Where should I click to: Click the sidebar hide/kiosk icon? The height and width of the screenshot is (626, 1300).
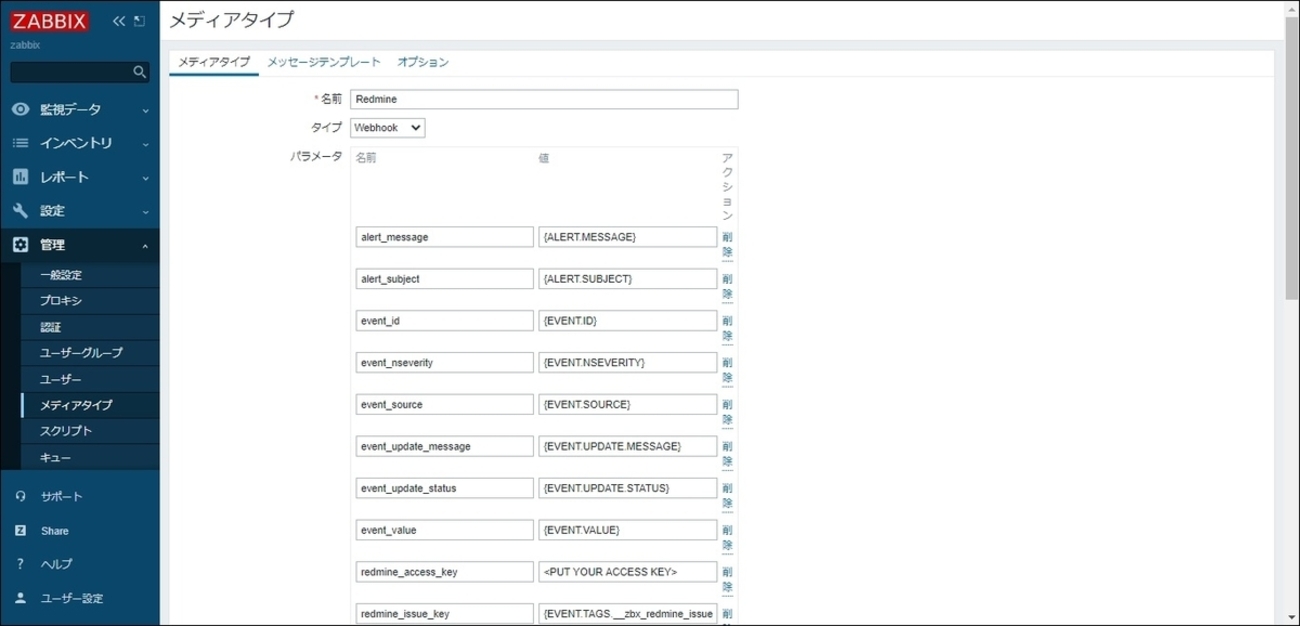click(139, 21)
